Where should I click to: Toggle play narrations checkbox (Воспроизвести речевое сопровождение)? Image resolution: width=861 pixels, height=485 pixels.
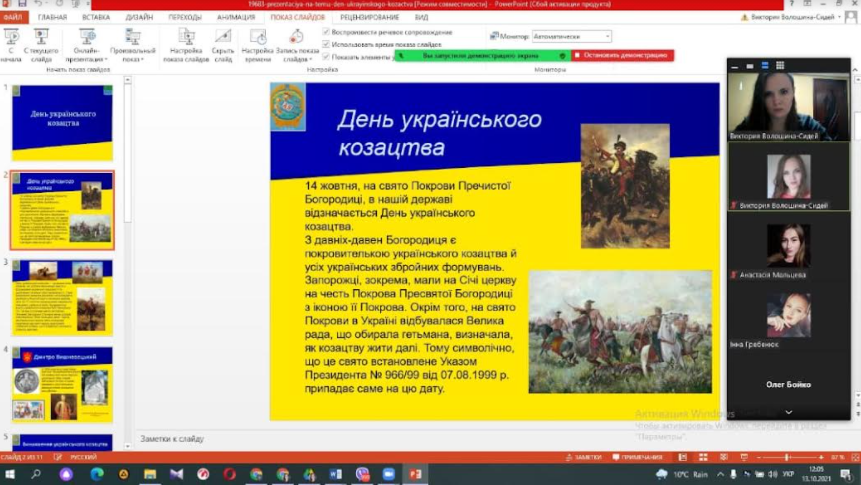click(x=327, y=32)
